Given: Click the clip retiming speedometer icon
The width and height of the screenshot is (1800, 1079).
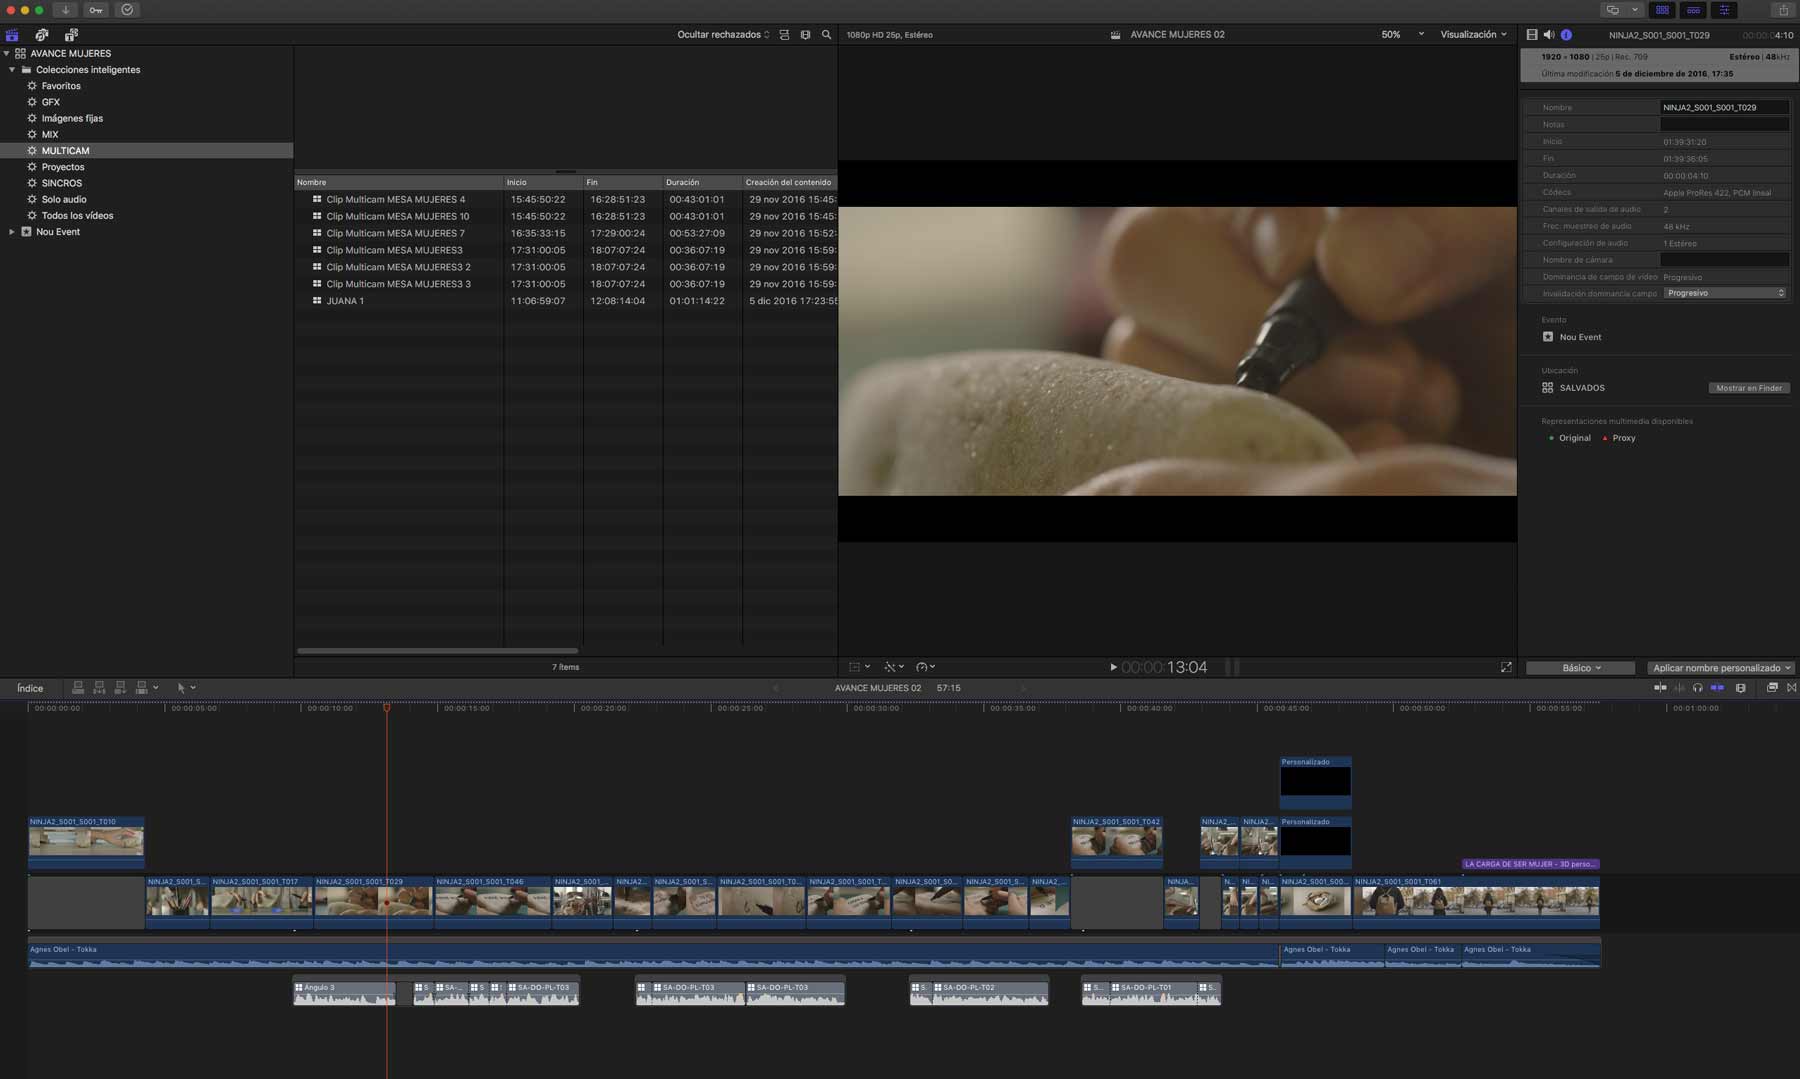Looking at the screenshot, I should (925, 667).
